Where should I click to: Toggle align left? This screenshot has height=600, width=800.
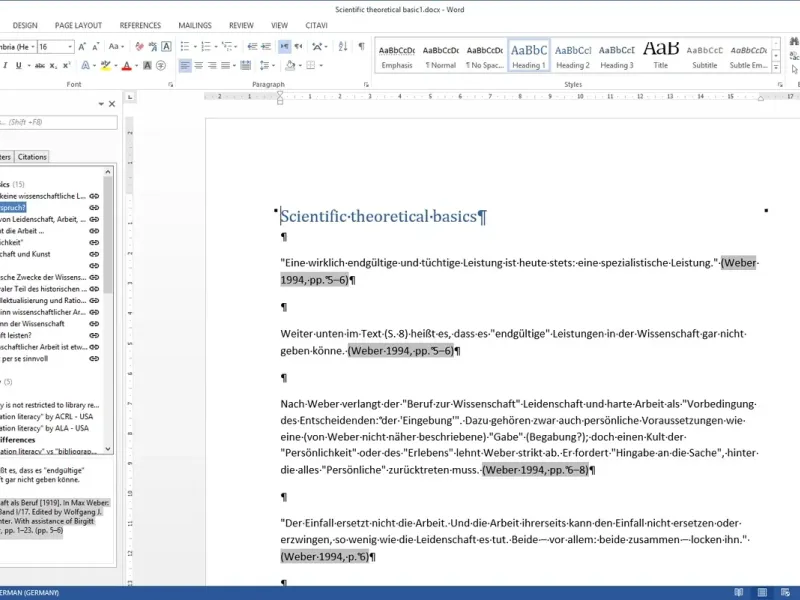185,66
